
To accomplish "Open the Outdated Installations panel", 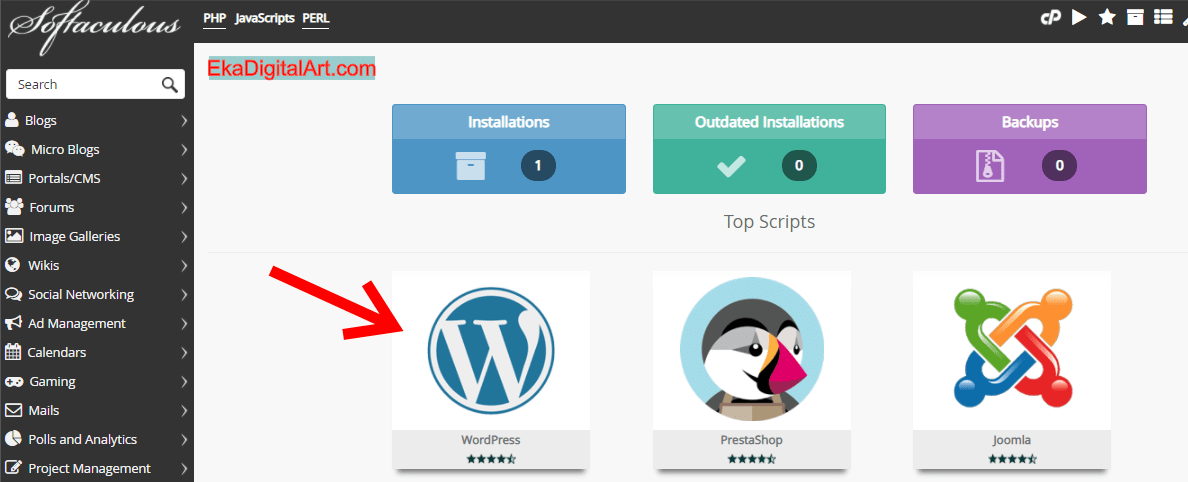I will (769, 149).
